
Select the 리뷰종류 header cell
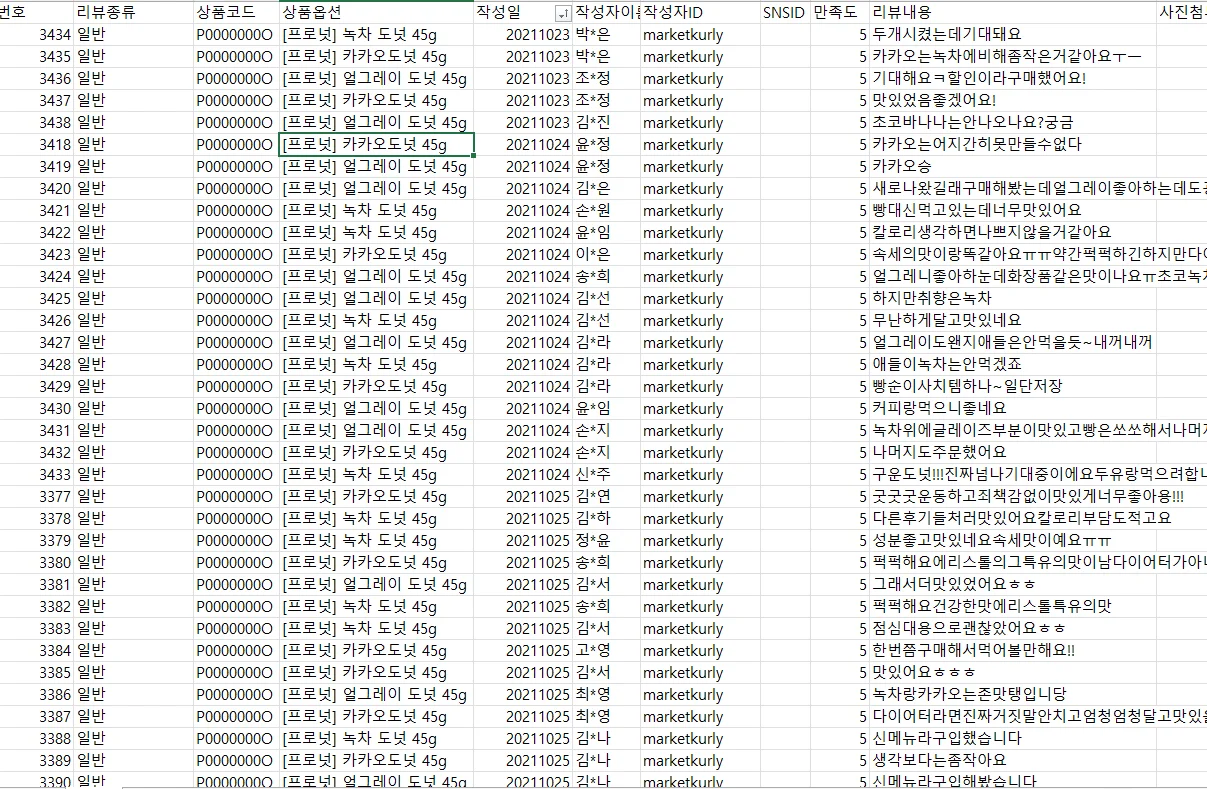pyautogui.click(x=106, y=12)
